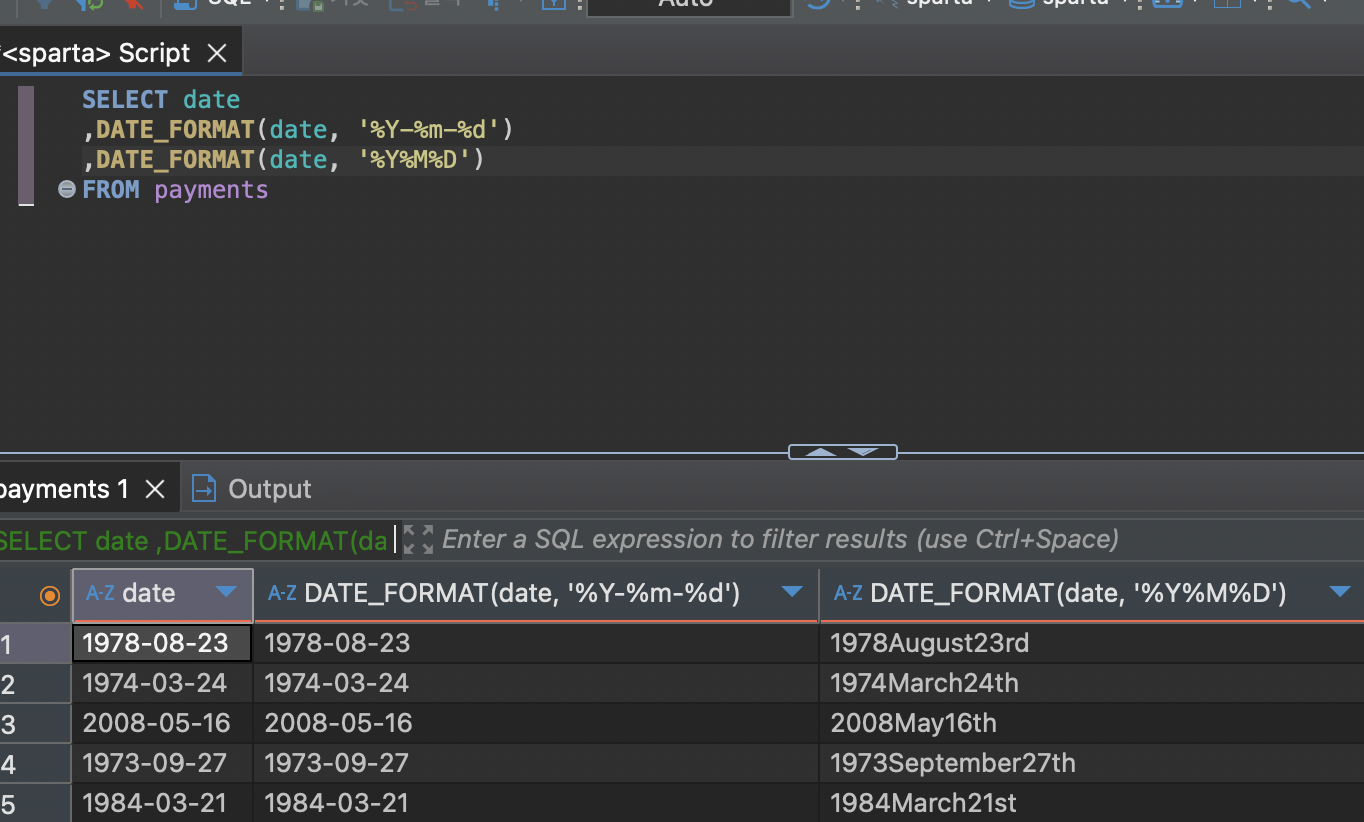1364x822 pixels.
Task: Click the green SELECT date query text link
Action: (x=193, y=541)
